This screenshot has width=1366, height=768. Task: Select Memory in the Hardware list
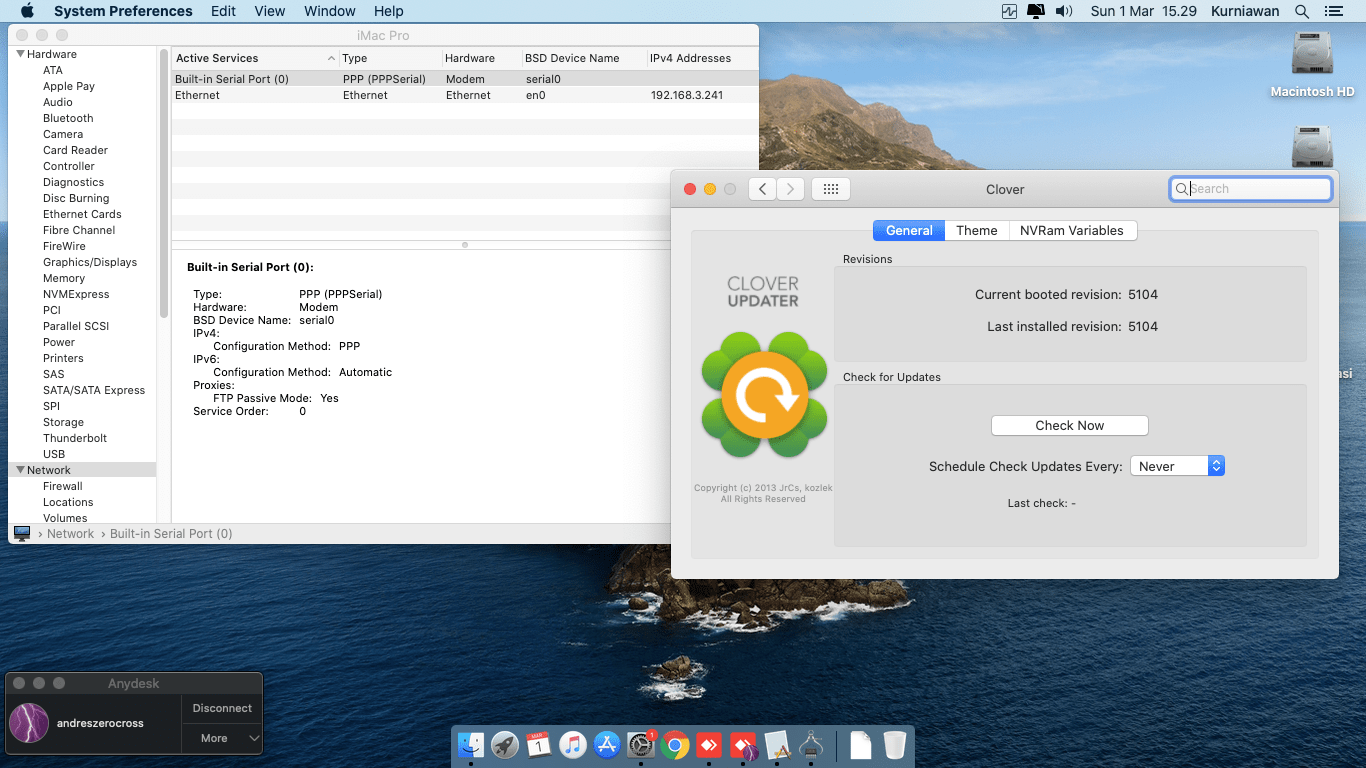tap(64, 278)
